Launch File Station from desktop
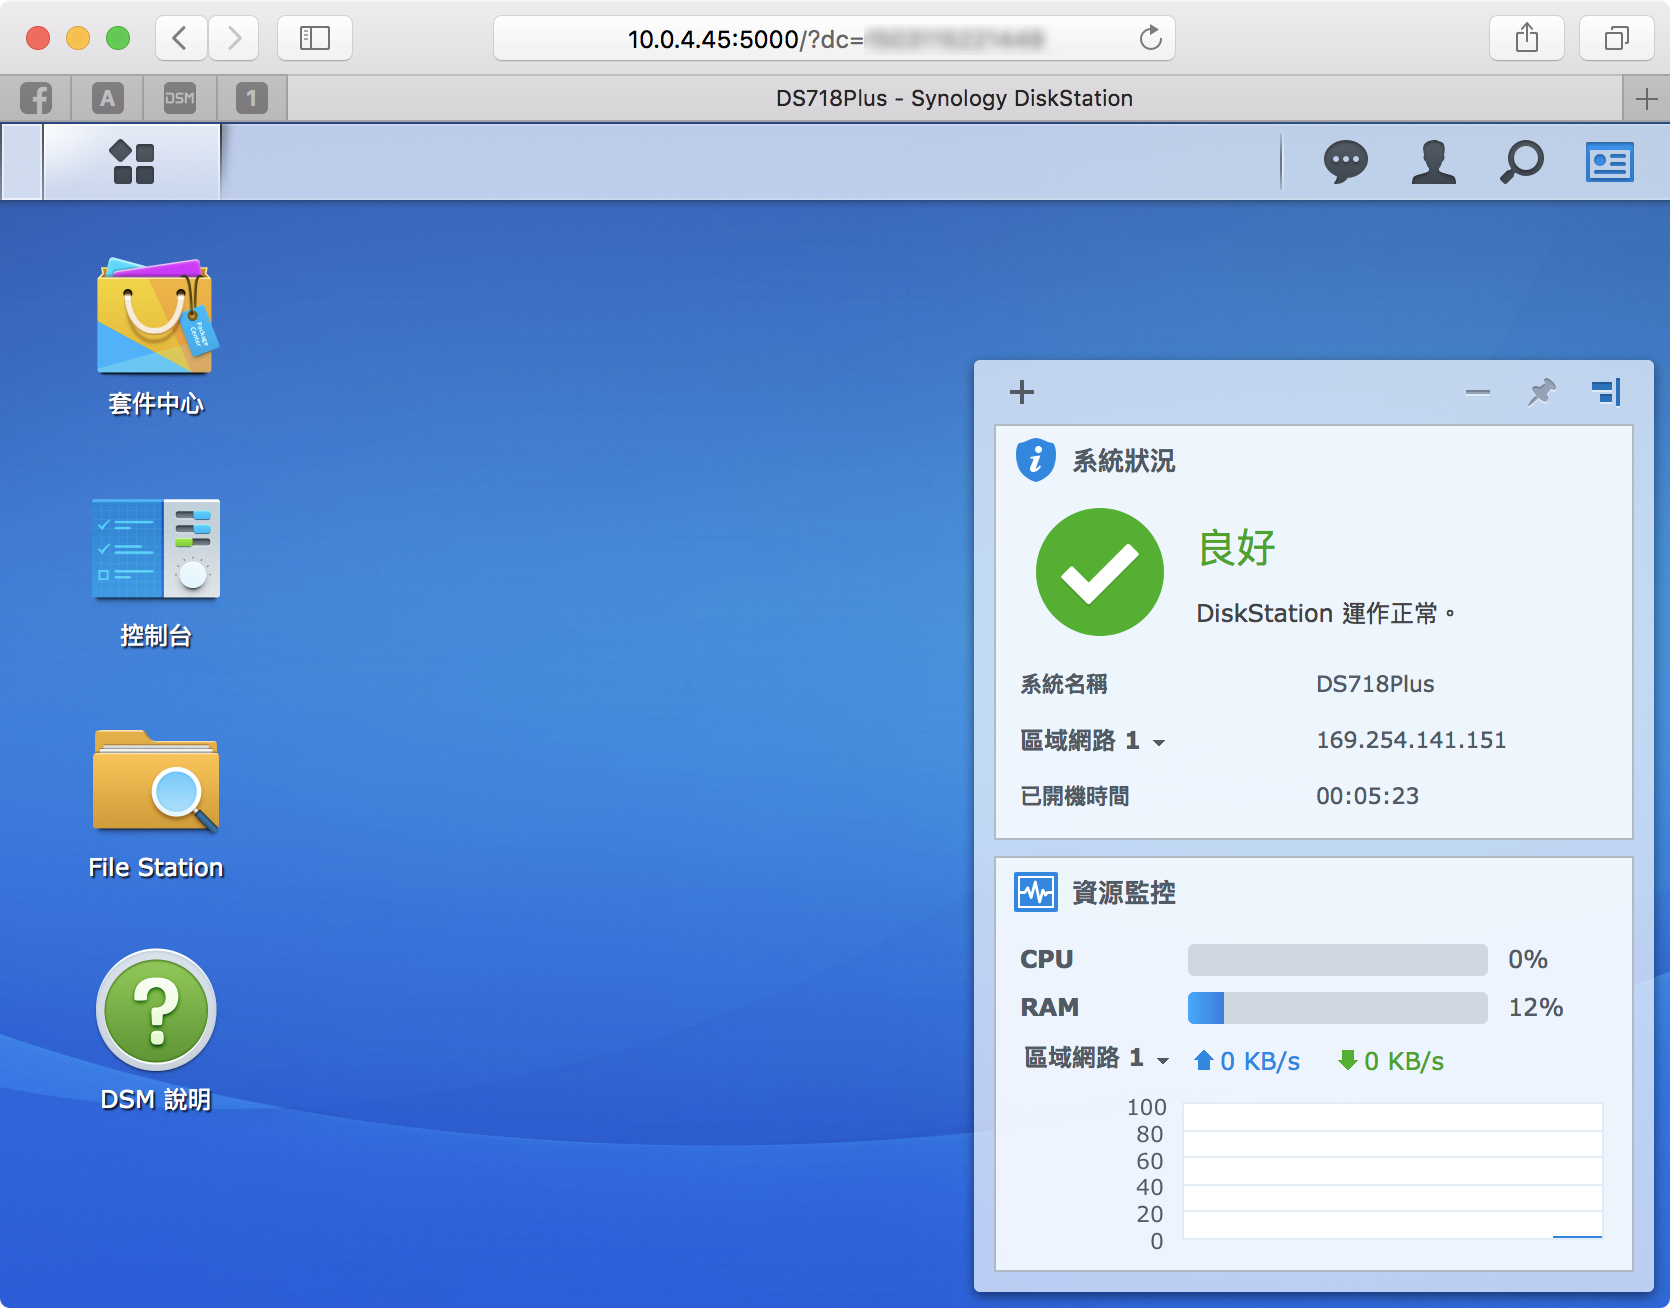Screen dimensions: 1670x1308 click(155, 782)
